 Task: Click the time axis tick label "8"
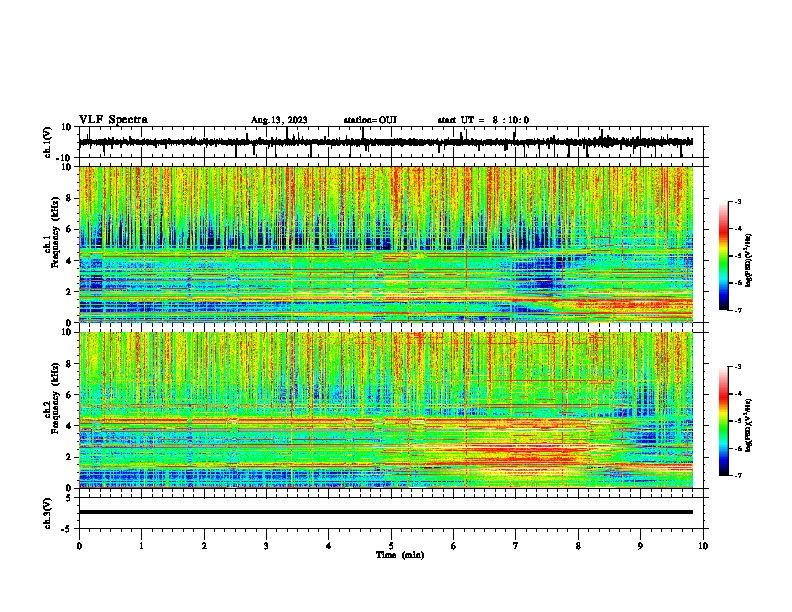578,546
